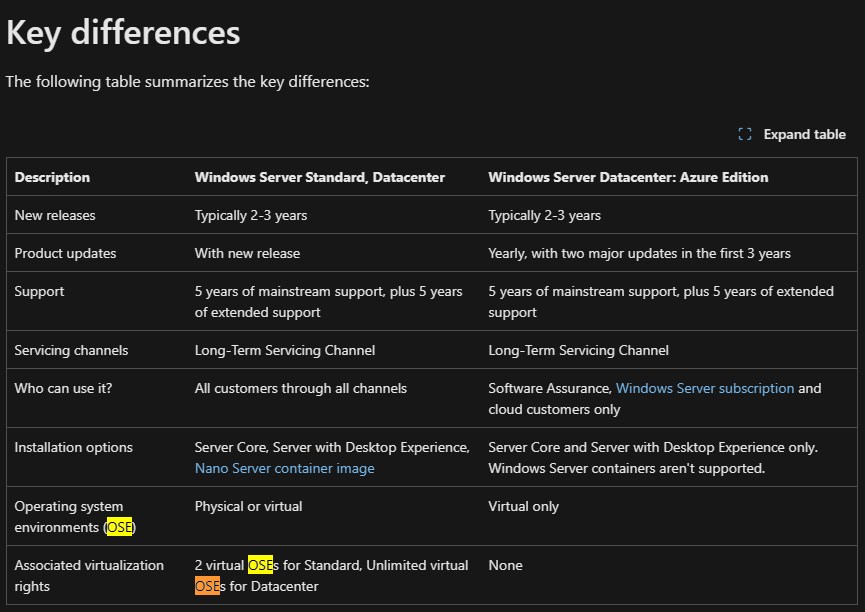Select the New releases row label
Screen dimensions: 865x612
(x=55, y=215)
